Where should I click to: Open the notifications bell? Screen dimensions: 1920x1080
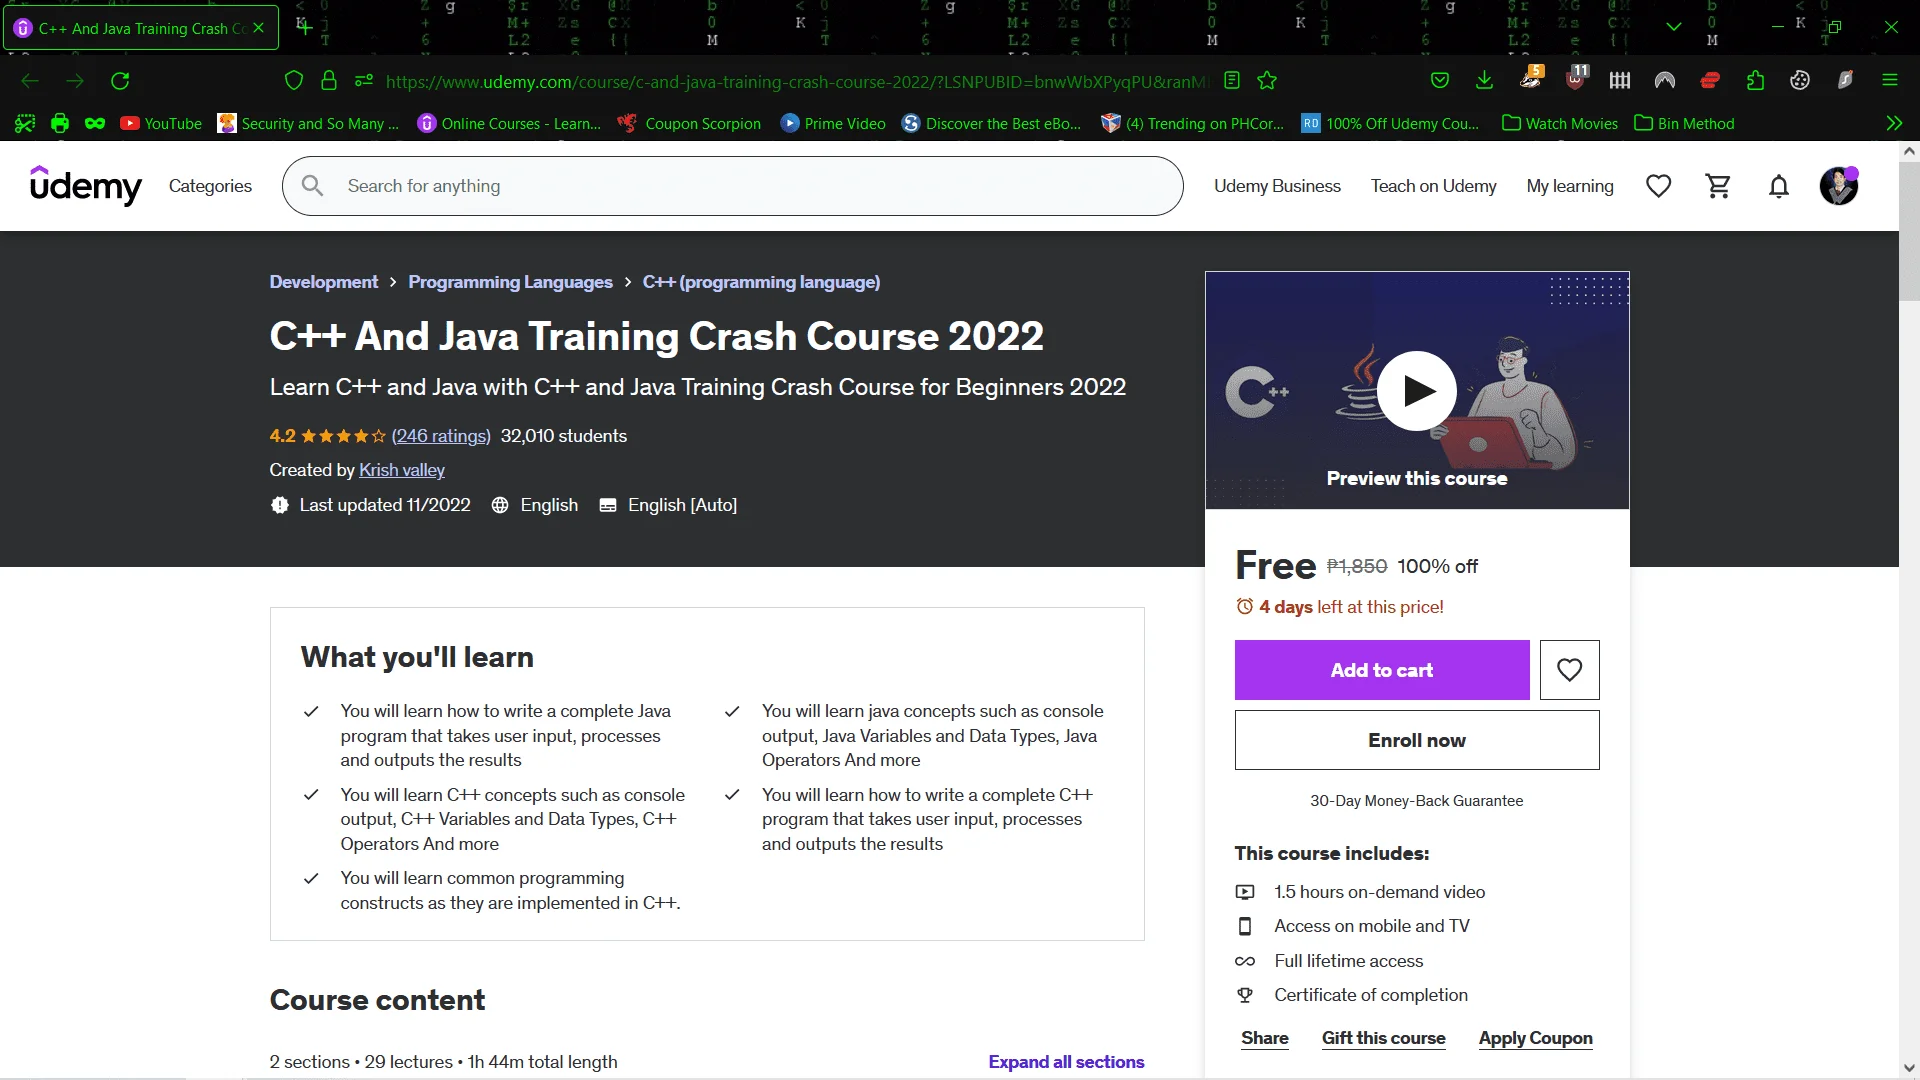(1779, 186)
